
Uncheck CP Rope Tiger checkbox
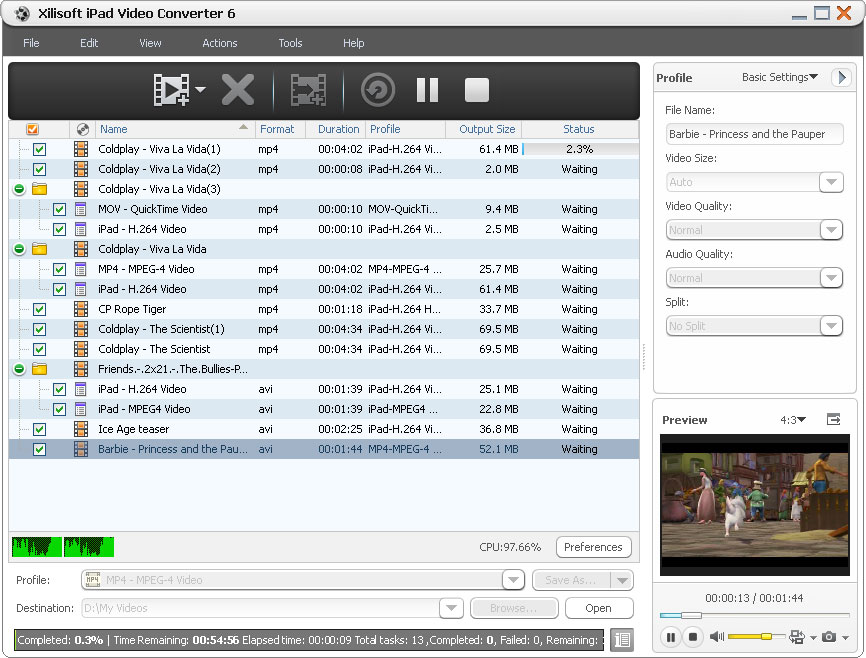[39, 309]
